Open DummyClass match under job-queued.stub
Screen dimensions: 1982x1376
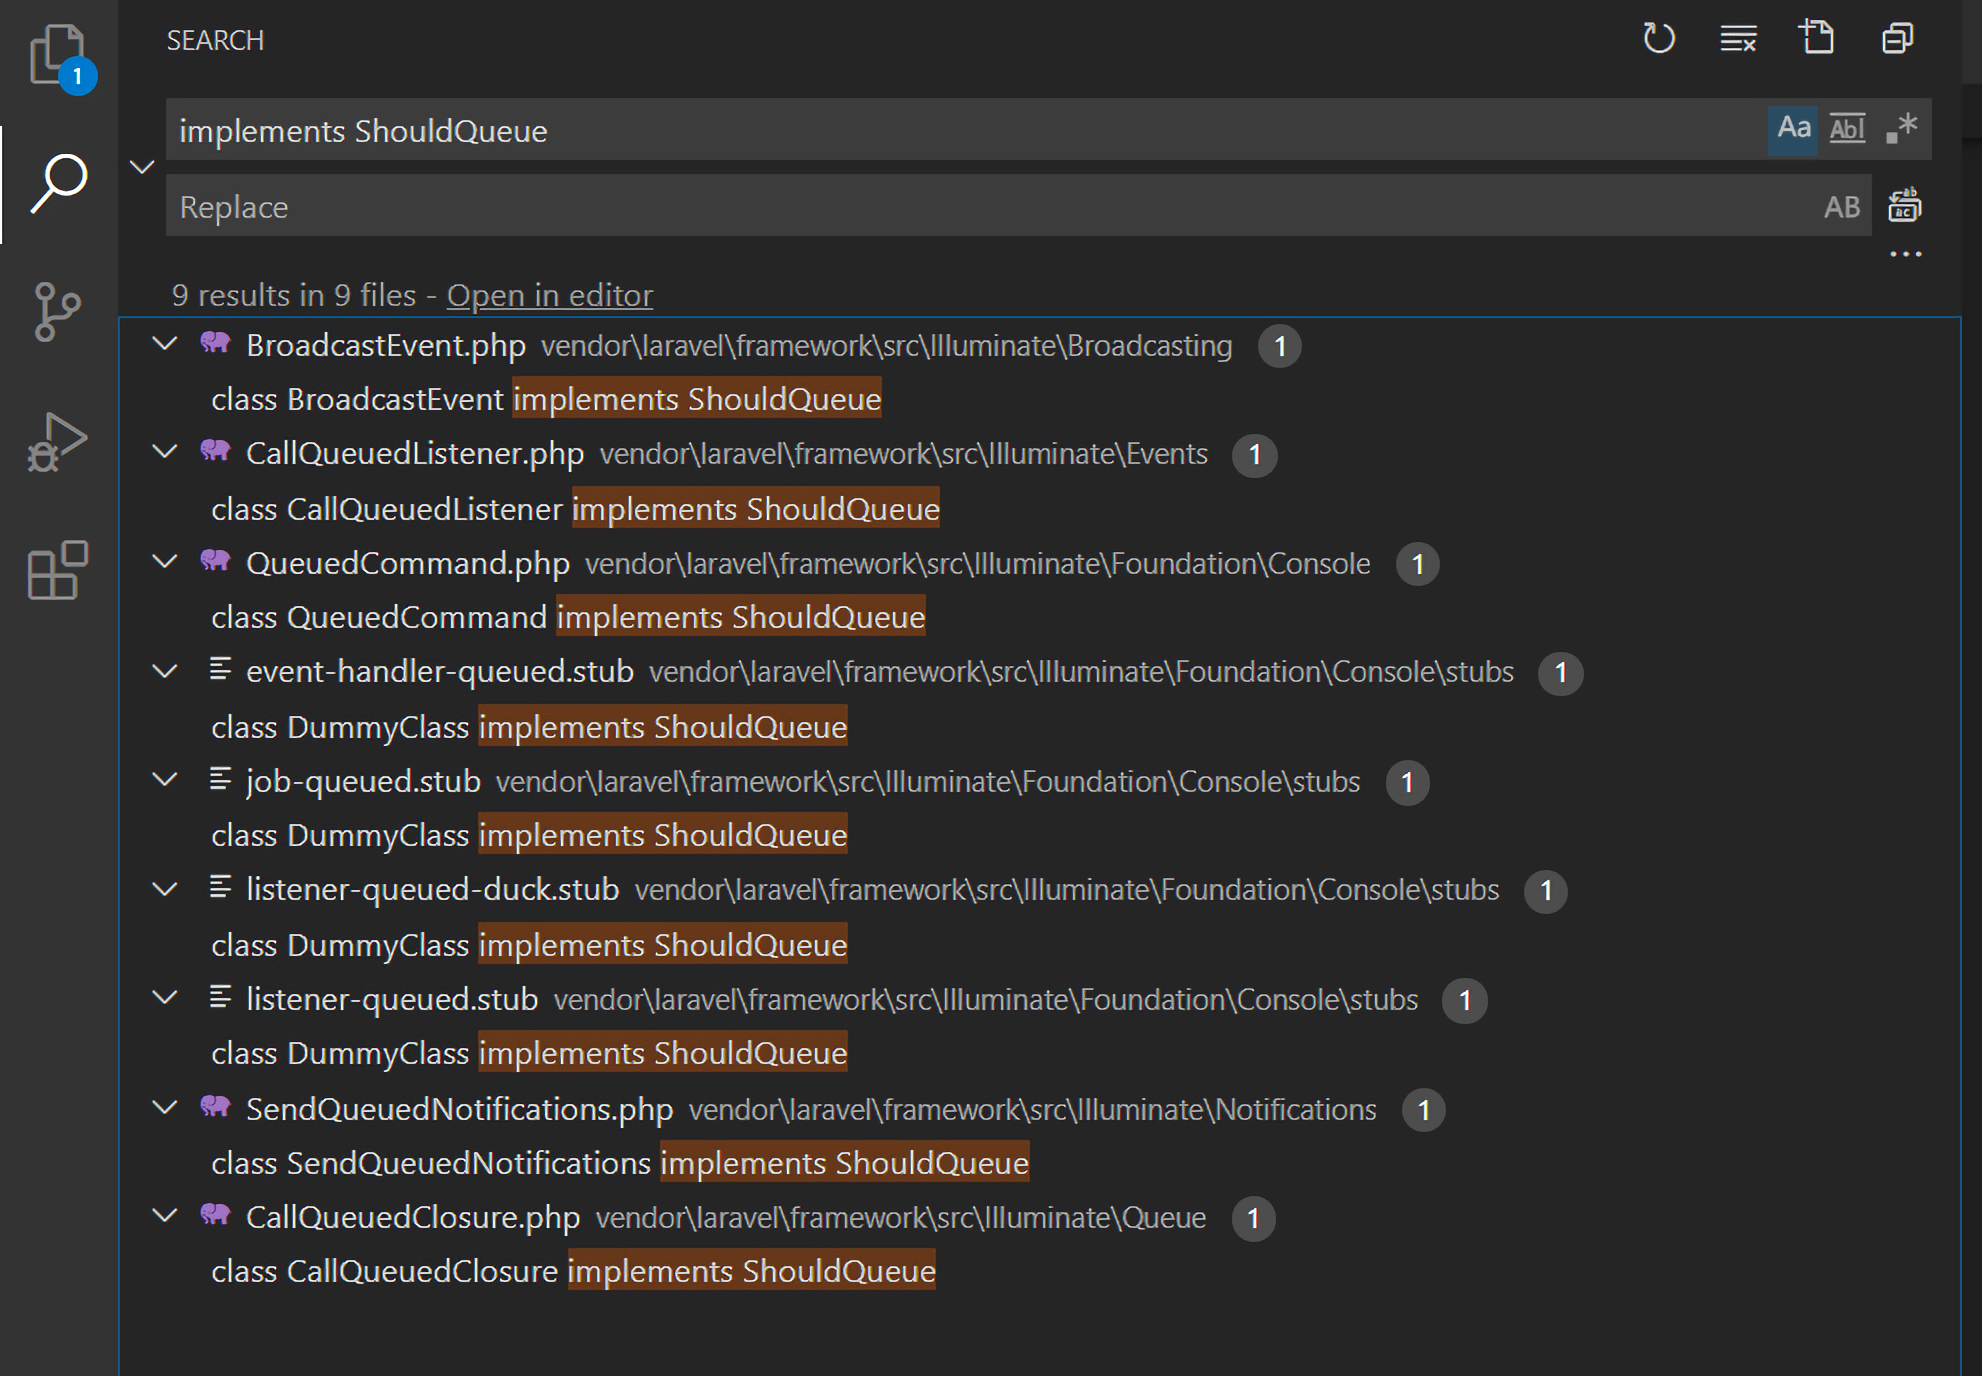pyautogui.click(x=529, y=835)
